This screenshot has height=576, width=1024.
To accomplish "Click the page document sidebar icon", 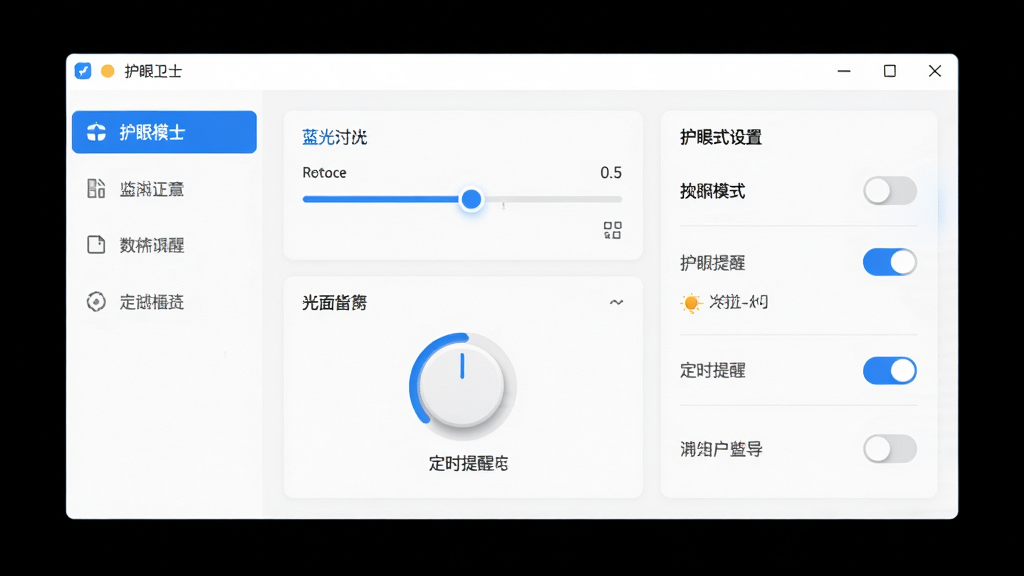I will (96, 244).
